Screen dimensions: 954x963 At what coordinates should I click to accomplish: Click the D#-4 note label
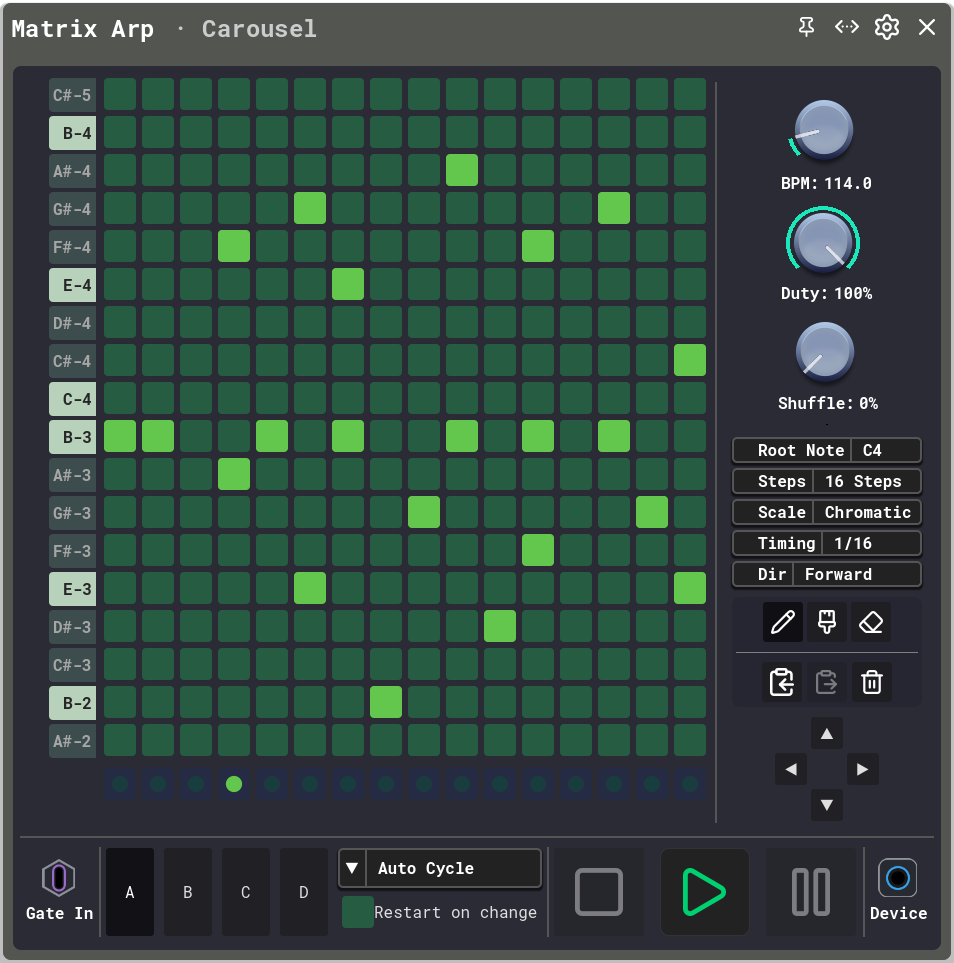pos(72,322)
